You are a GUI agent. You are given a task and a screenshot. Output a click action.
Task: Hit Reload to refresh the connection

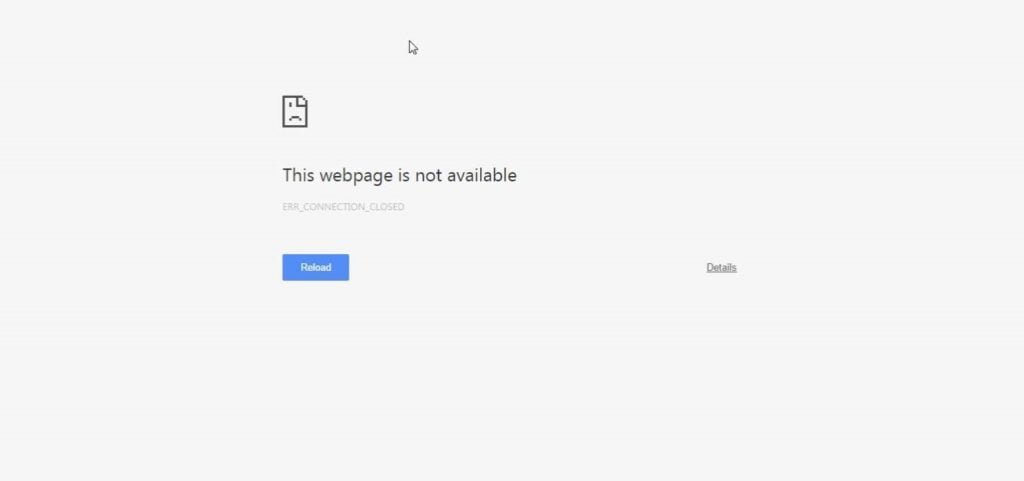click(315, 267)
